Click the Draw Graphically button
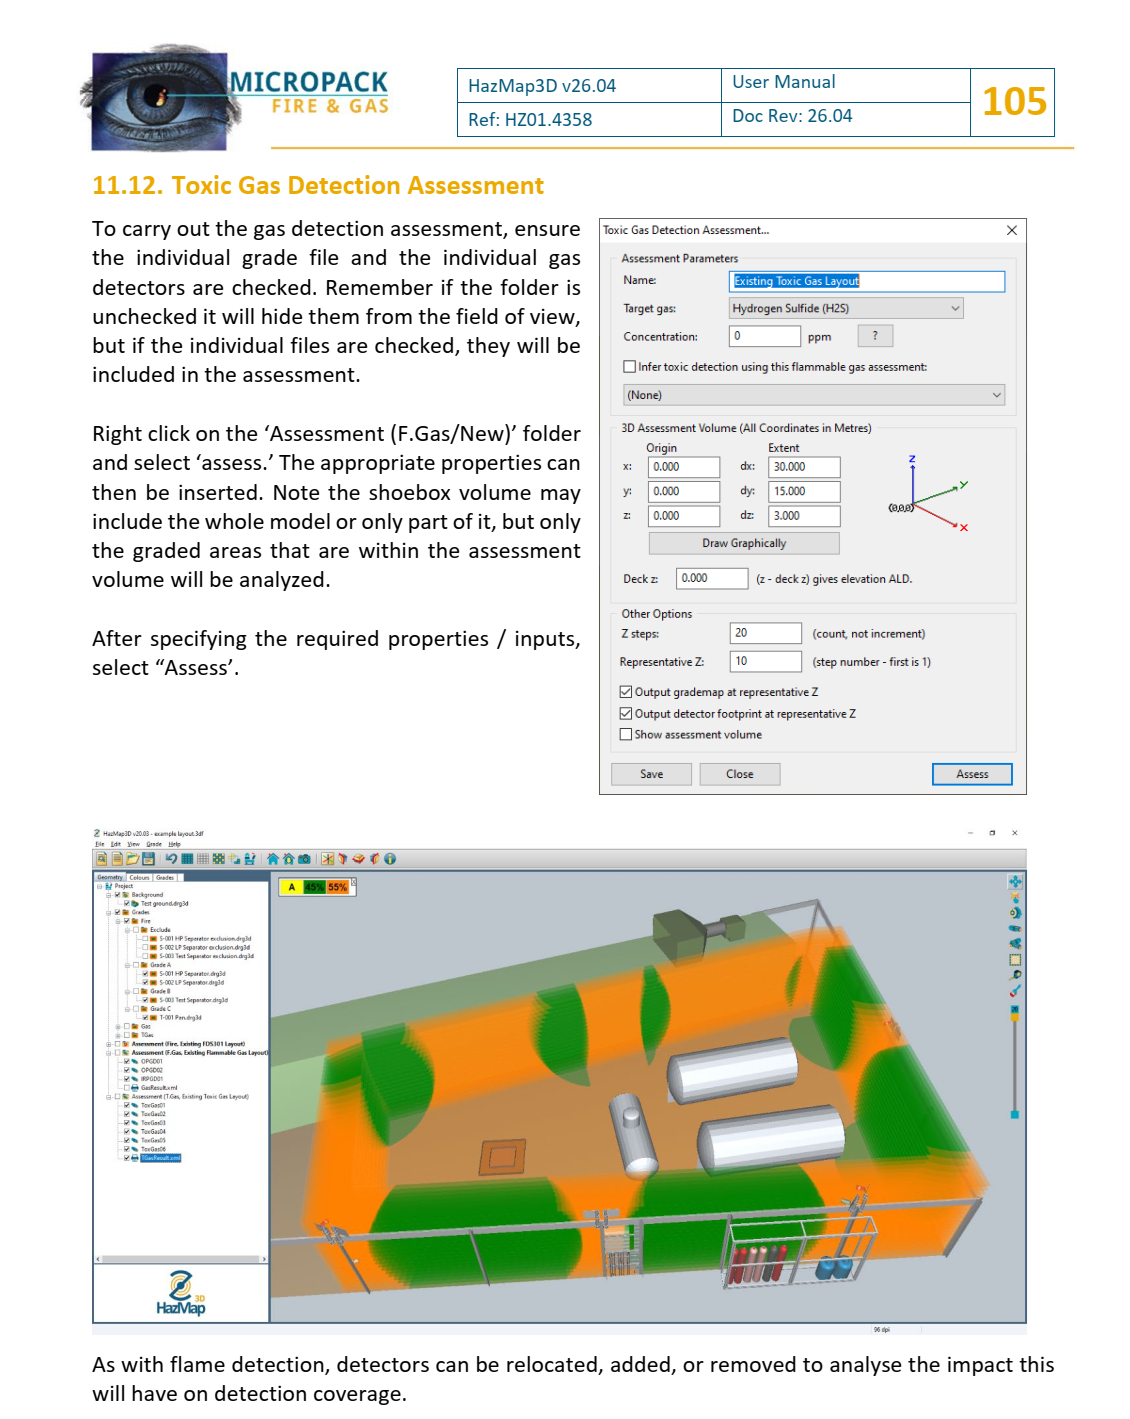1130x1419 pixels. pyautogui.click(x=744, y=543)
